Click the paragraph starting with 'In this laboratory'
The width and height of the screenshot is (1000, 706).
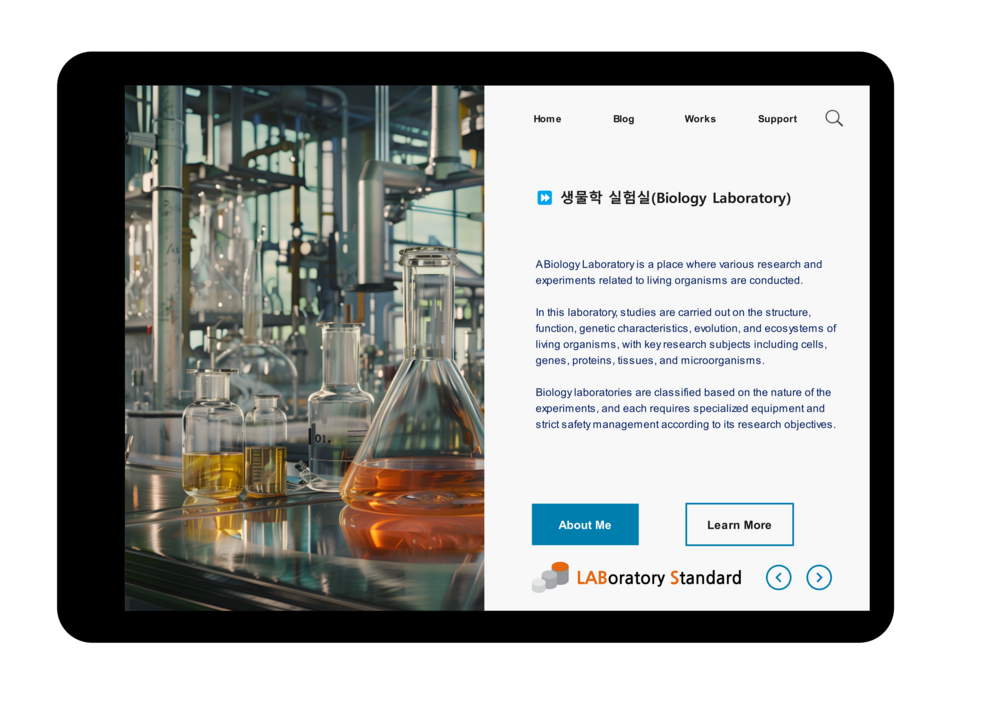[685, 336]
